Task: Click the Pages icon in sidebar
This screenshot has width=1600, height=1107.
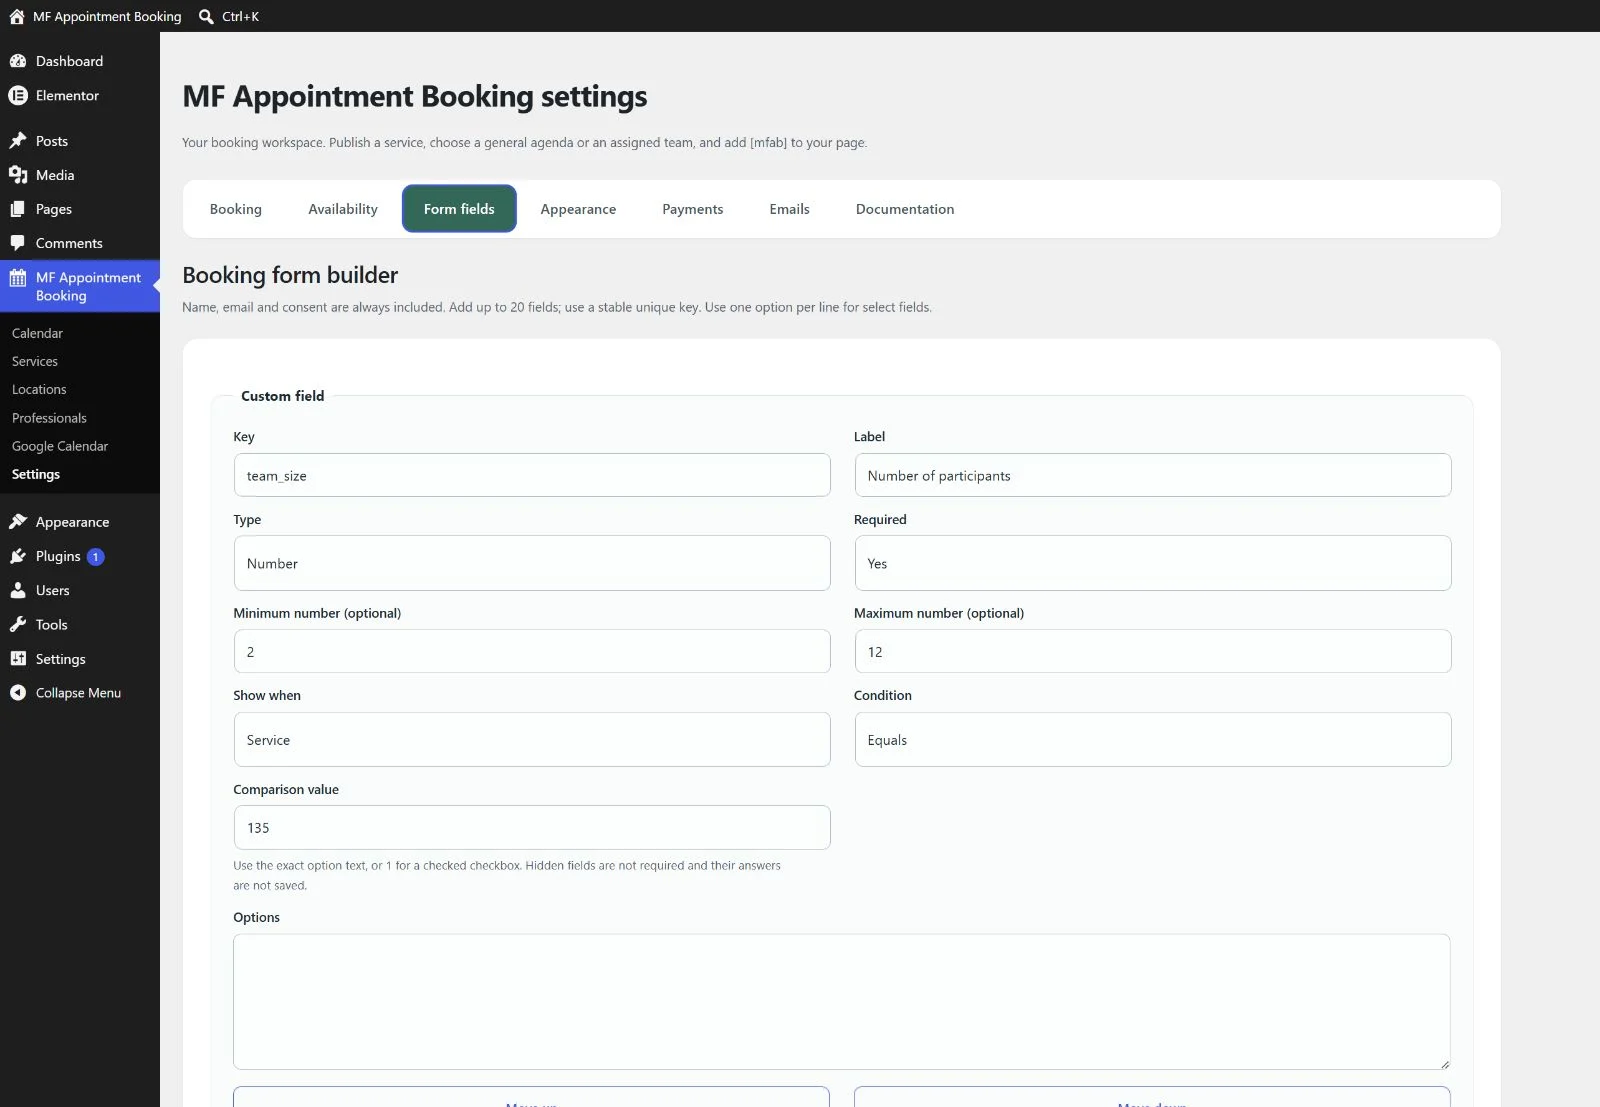Action: pos(18,209)
